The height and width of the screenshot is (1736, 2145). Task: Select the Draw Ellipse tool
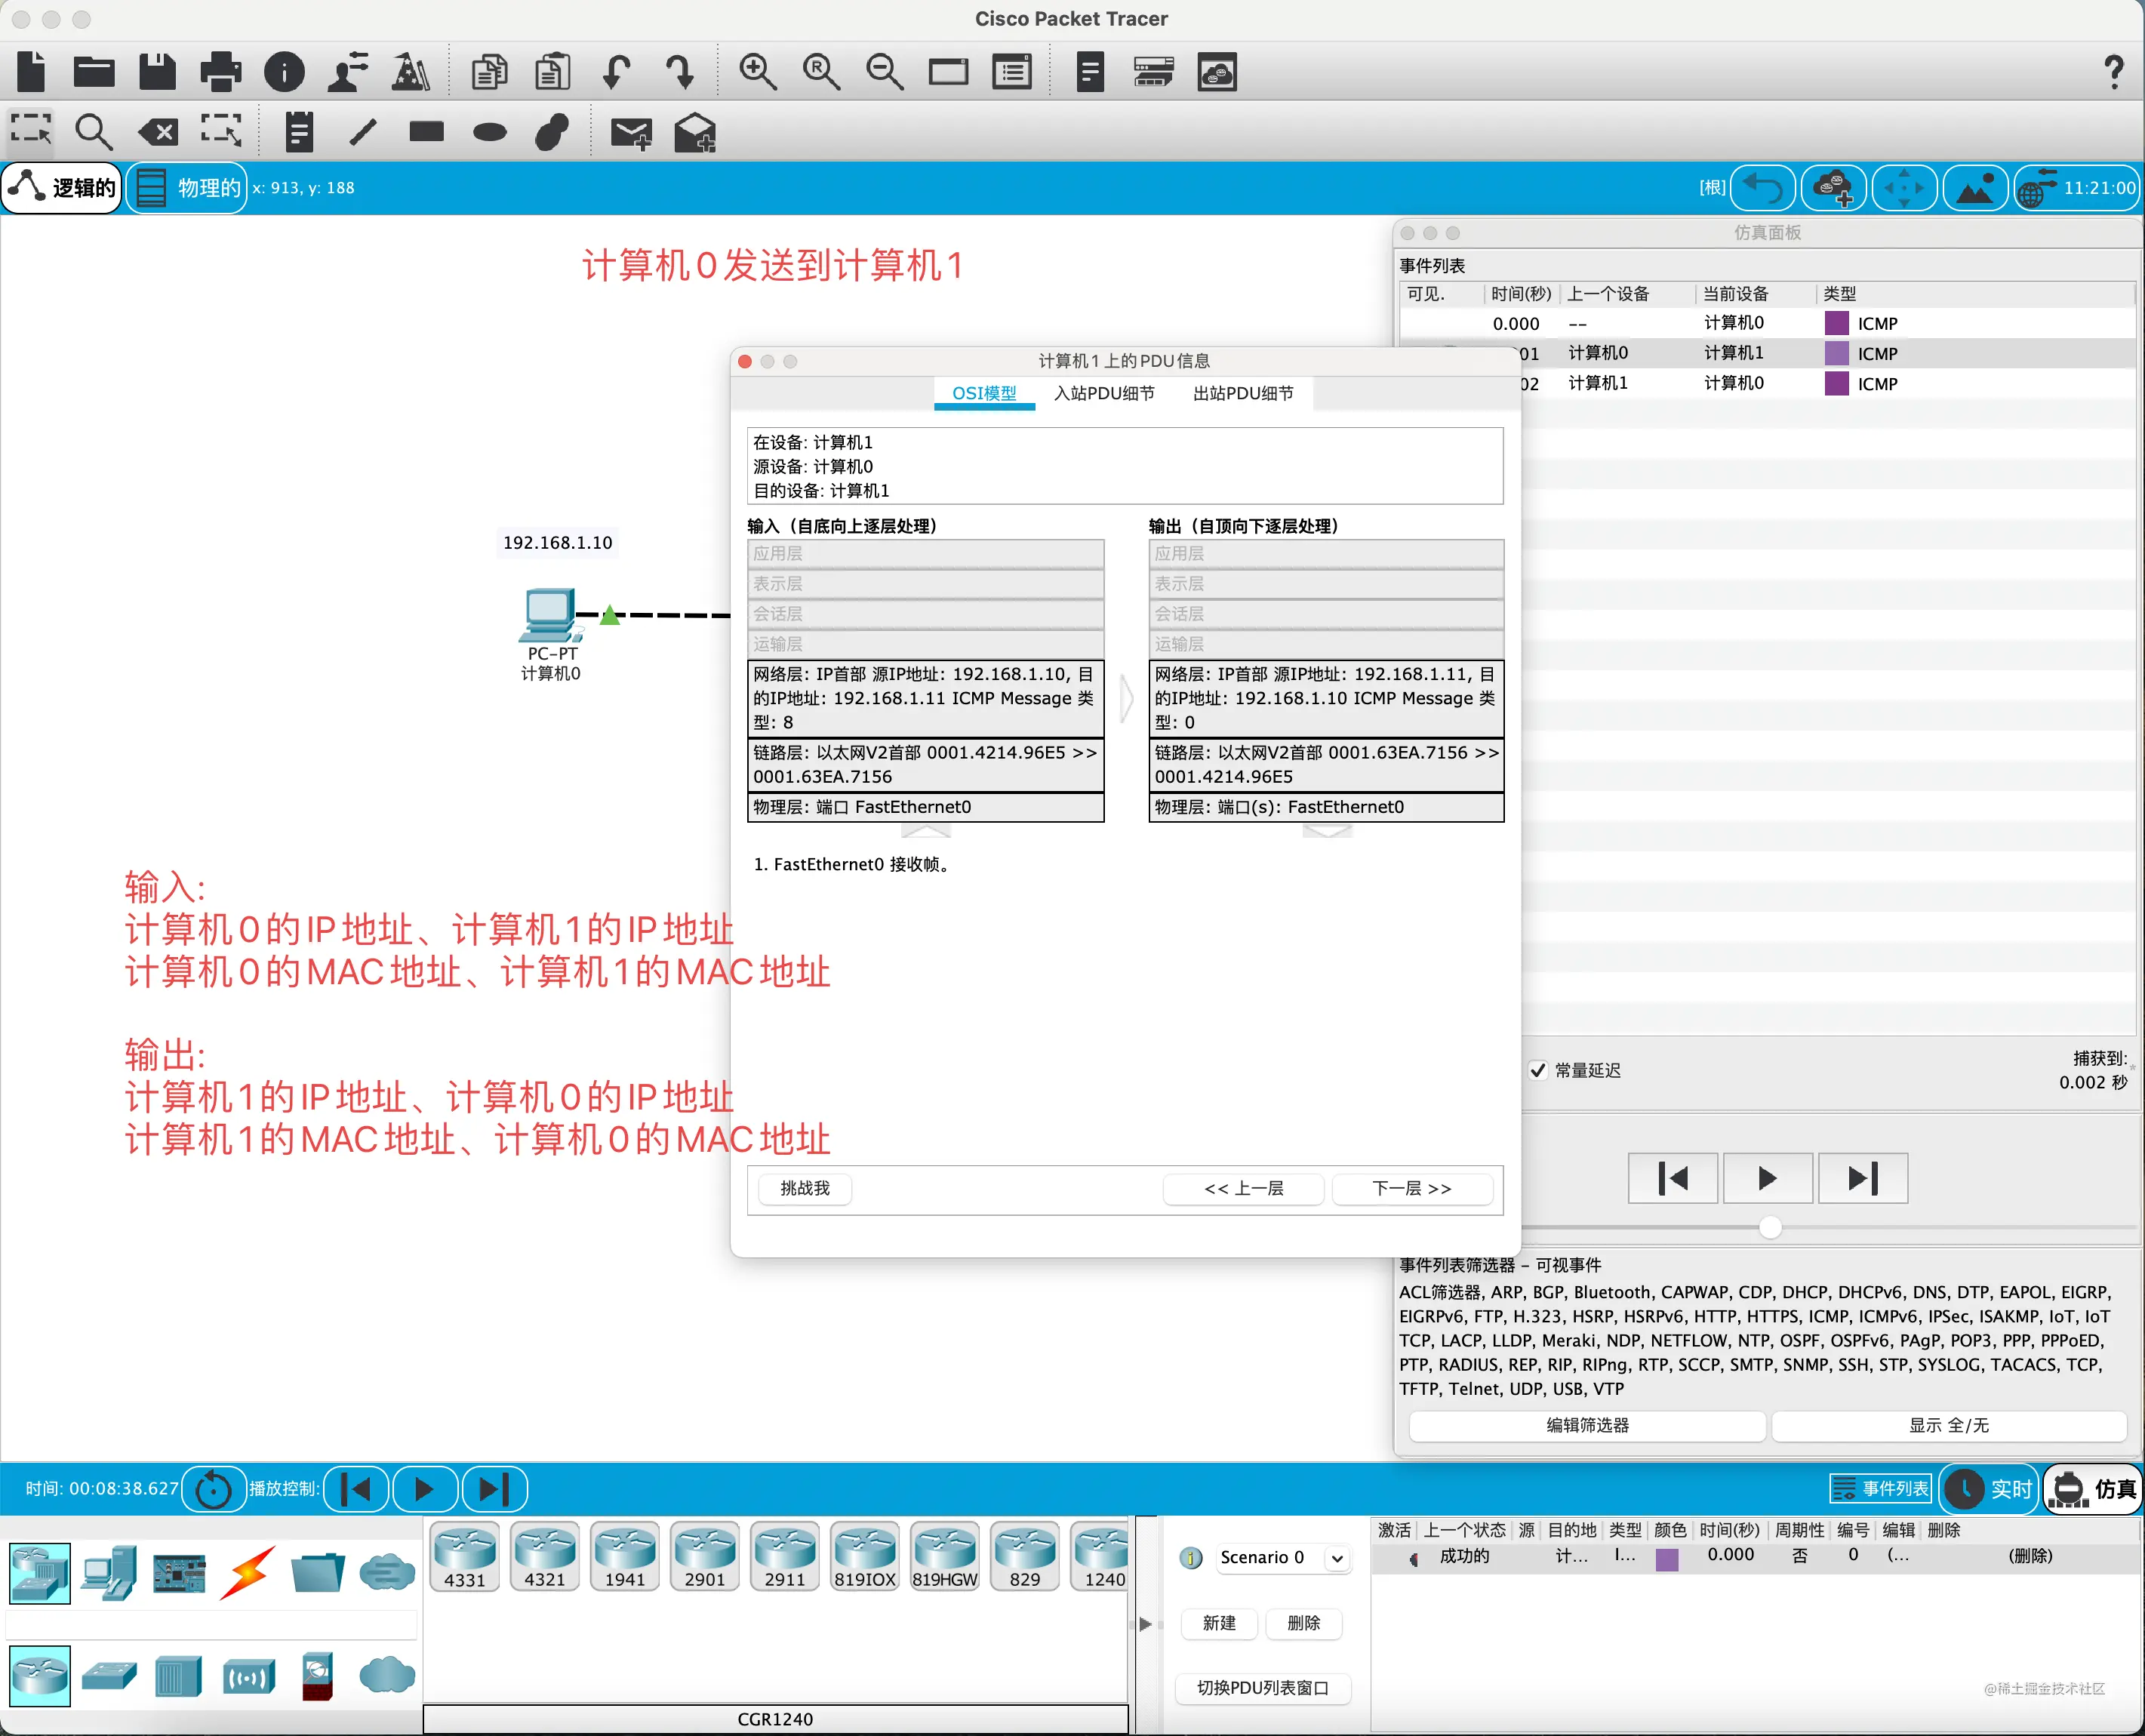point(490,132)
